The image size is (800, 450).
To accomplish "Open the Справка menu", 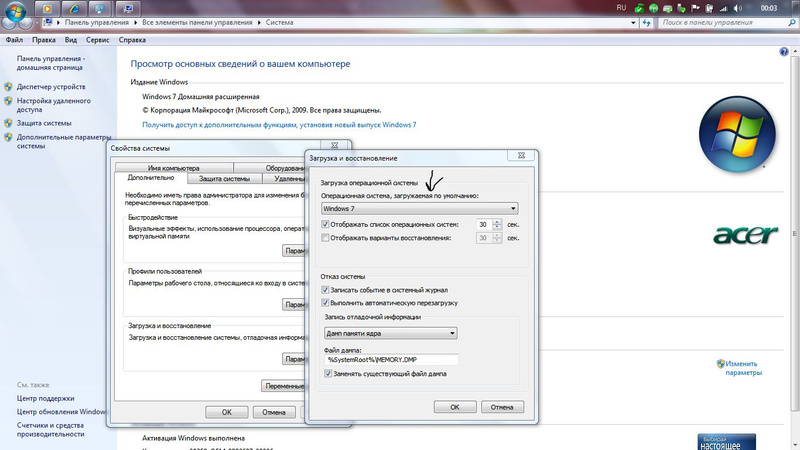I will pos(132,40).
